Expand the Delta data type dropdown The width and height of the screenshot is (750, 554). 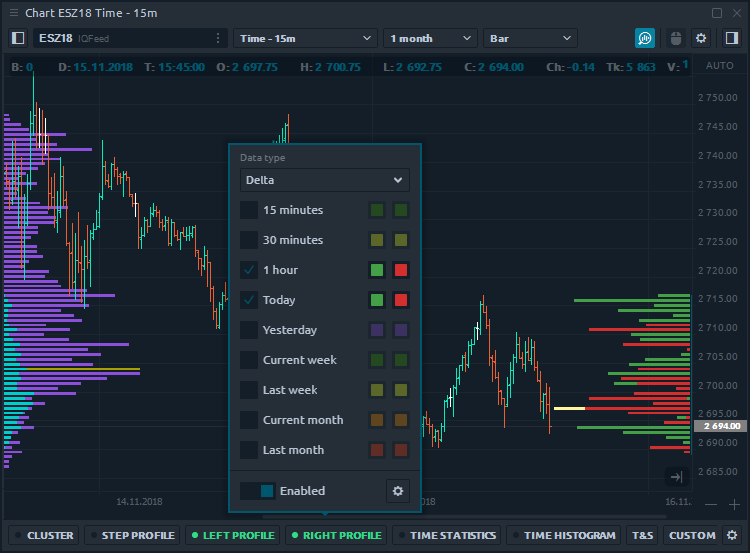click(325, 180)
